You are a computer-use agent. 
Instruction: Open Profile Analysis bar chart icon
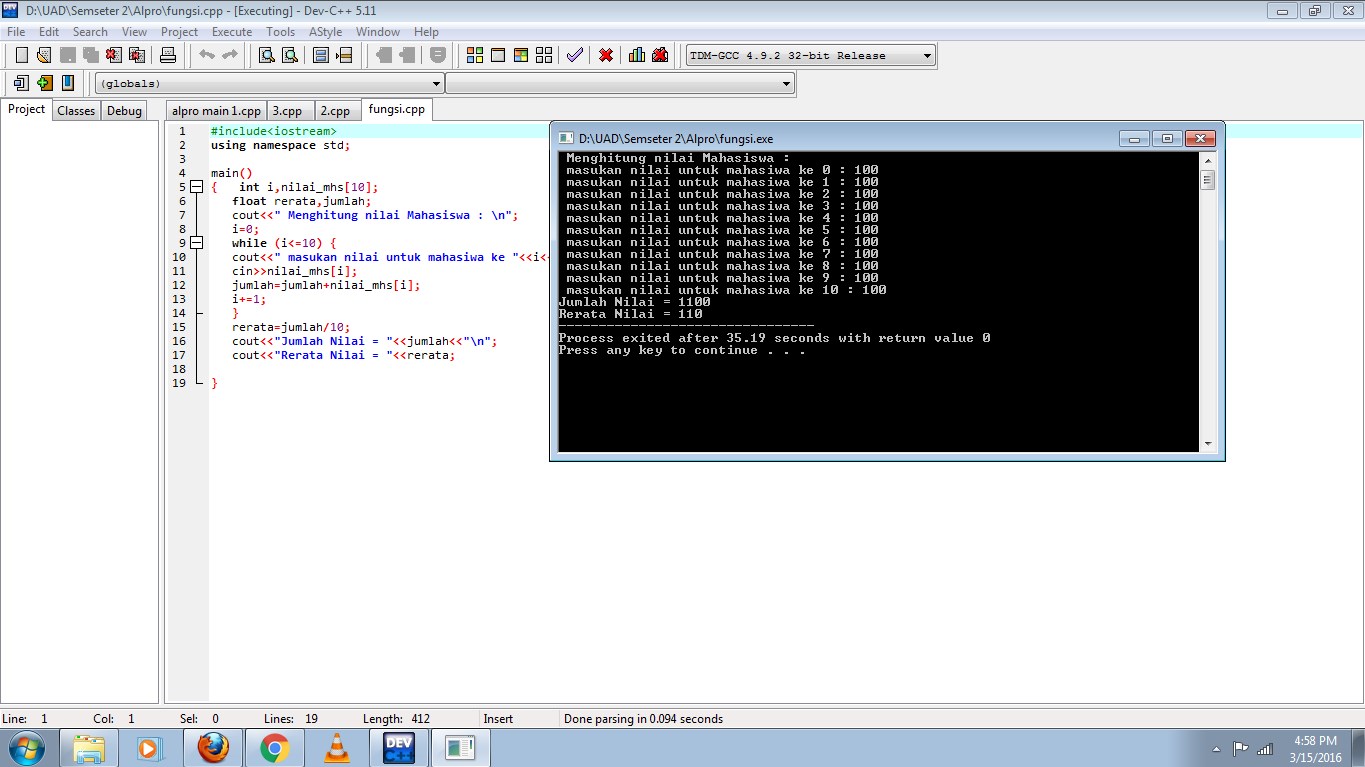(637, 55)
